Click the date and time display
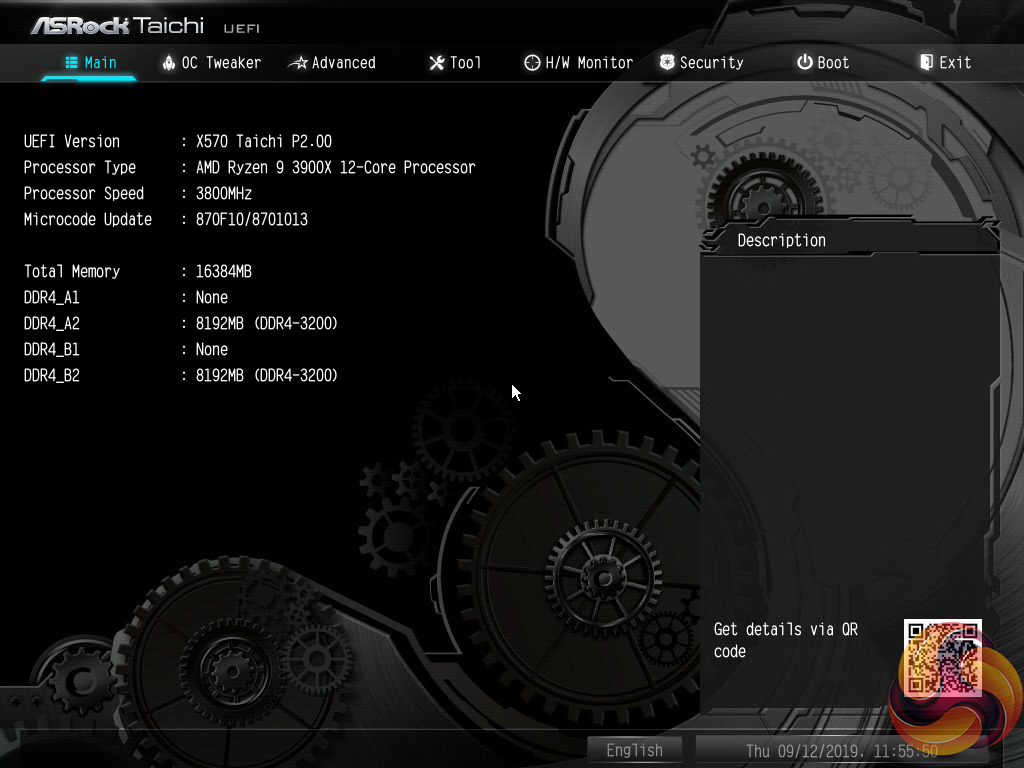Viewport: 1024px width, 768px height. (841, 751)
